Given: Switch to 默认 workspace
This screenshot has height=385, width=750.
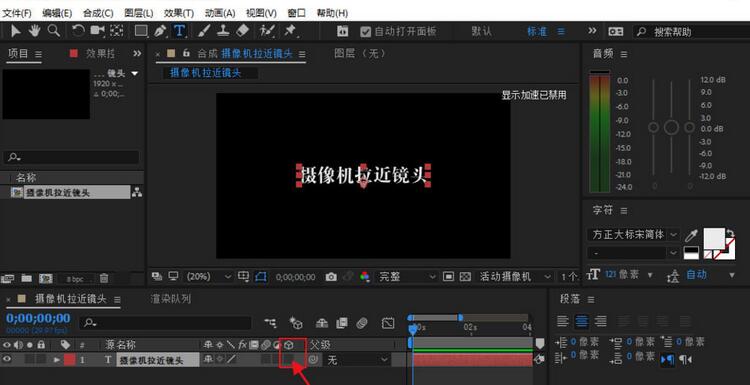Looking at the screenshot, I should tap(481, 32).
